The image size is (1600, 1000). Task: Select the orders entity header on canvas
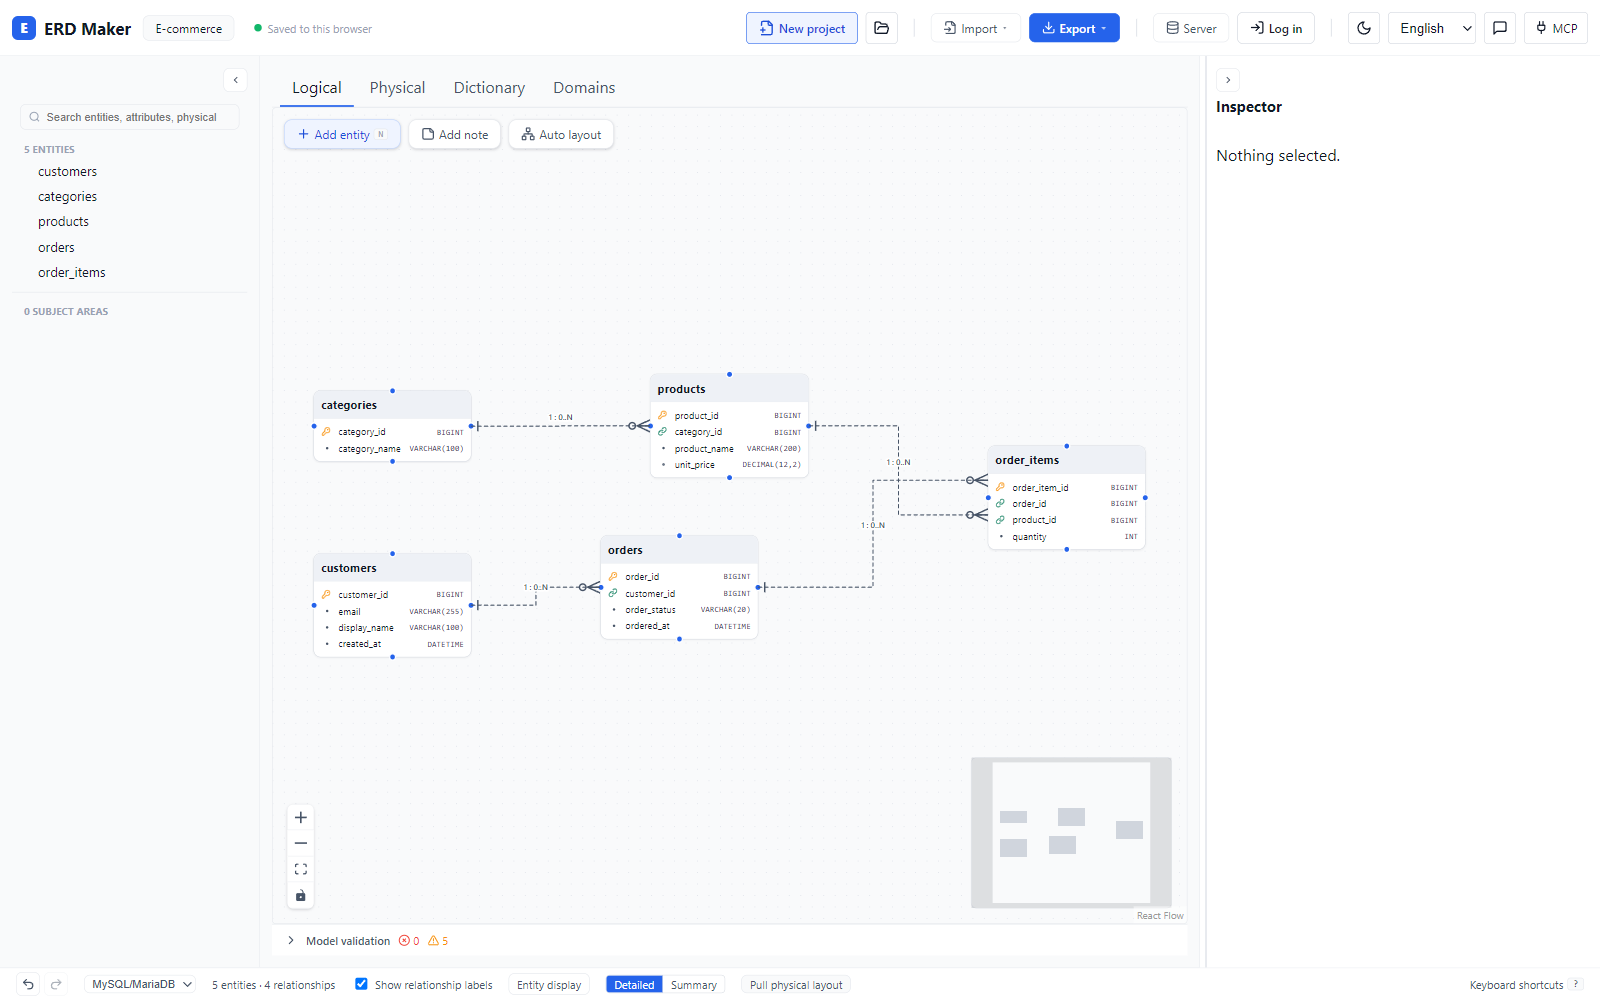point(679,550)
